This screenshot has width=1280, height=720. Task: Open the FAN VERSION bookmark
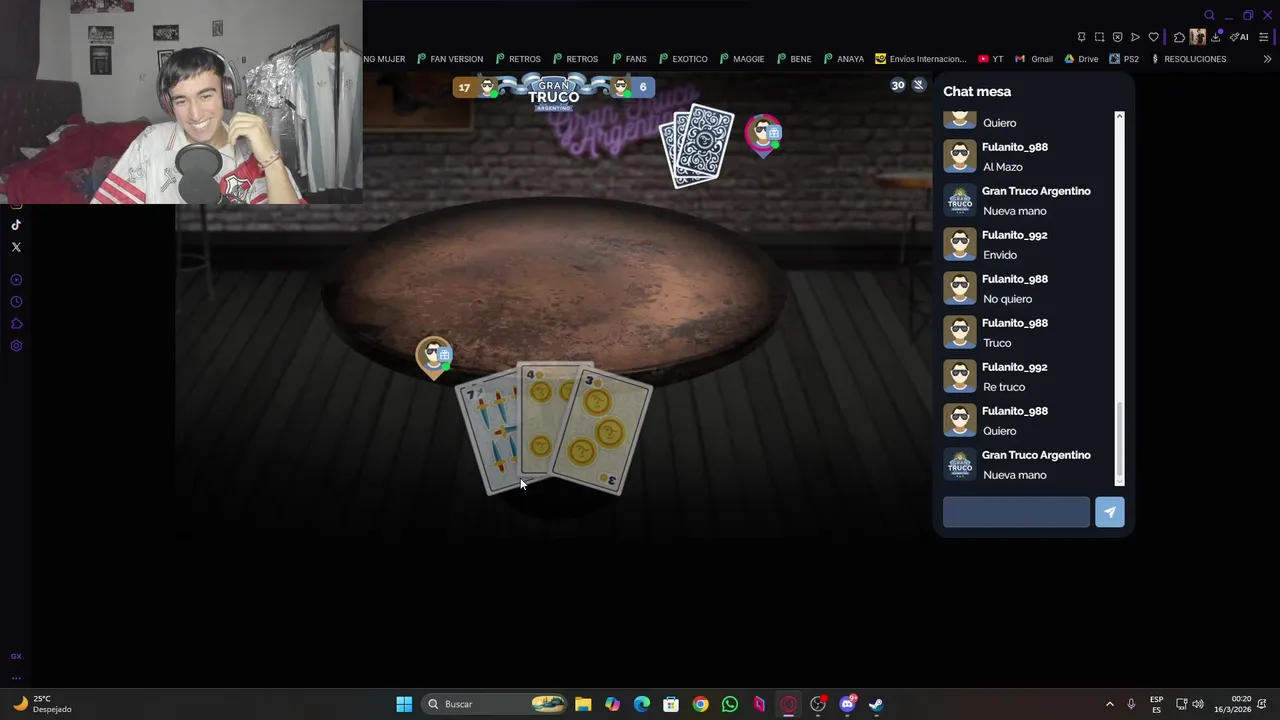click(450, 59)
